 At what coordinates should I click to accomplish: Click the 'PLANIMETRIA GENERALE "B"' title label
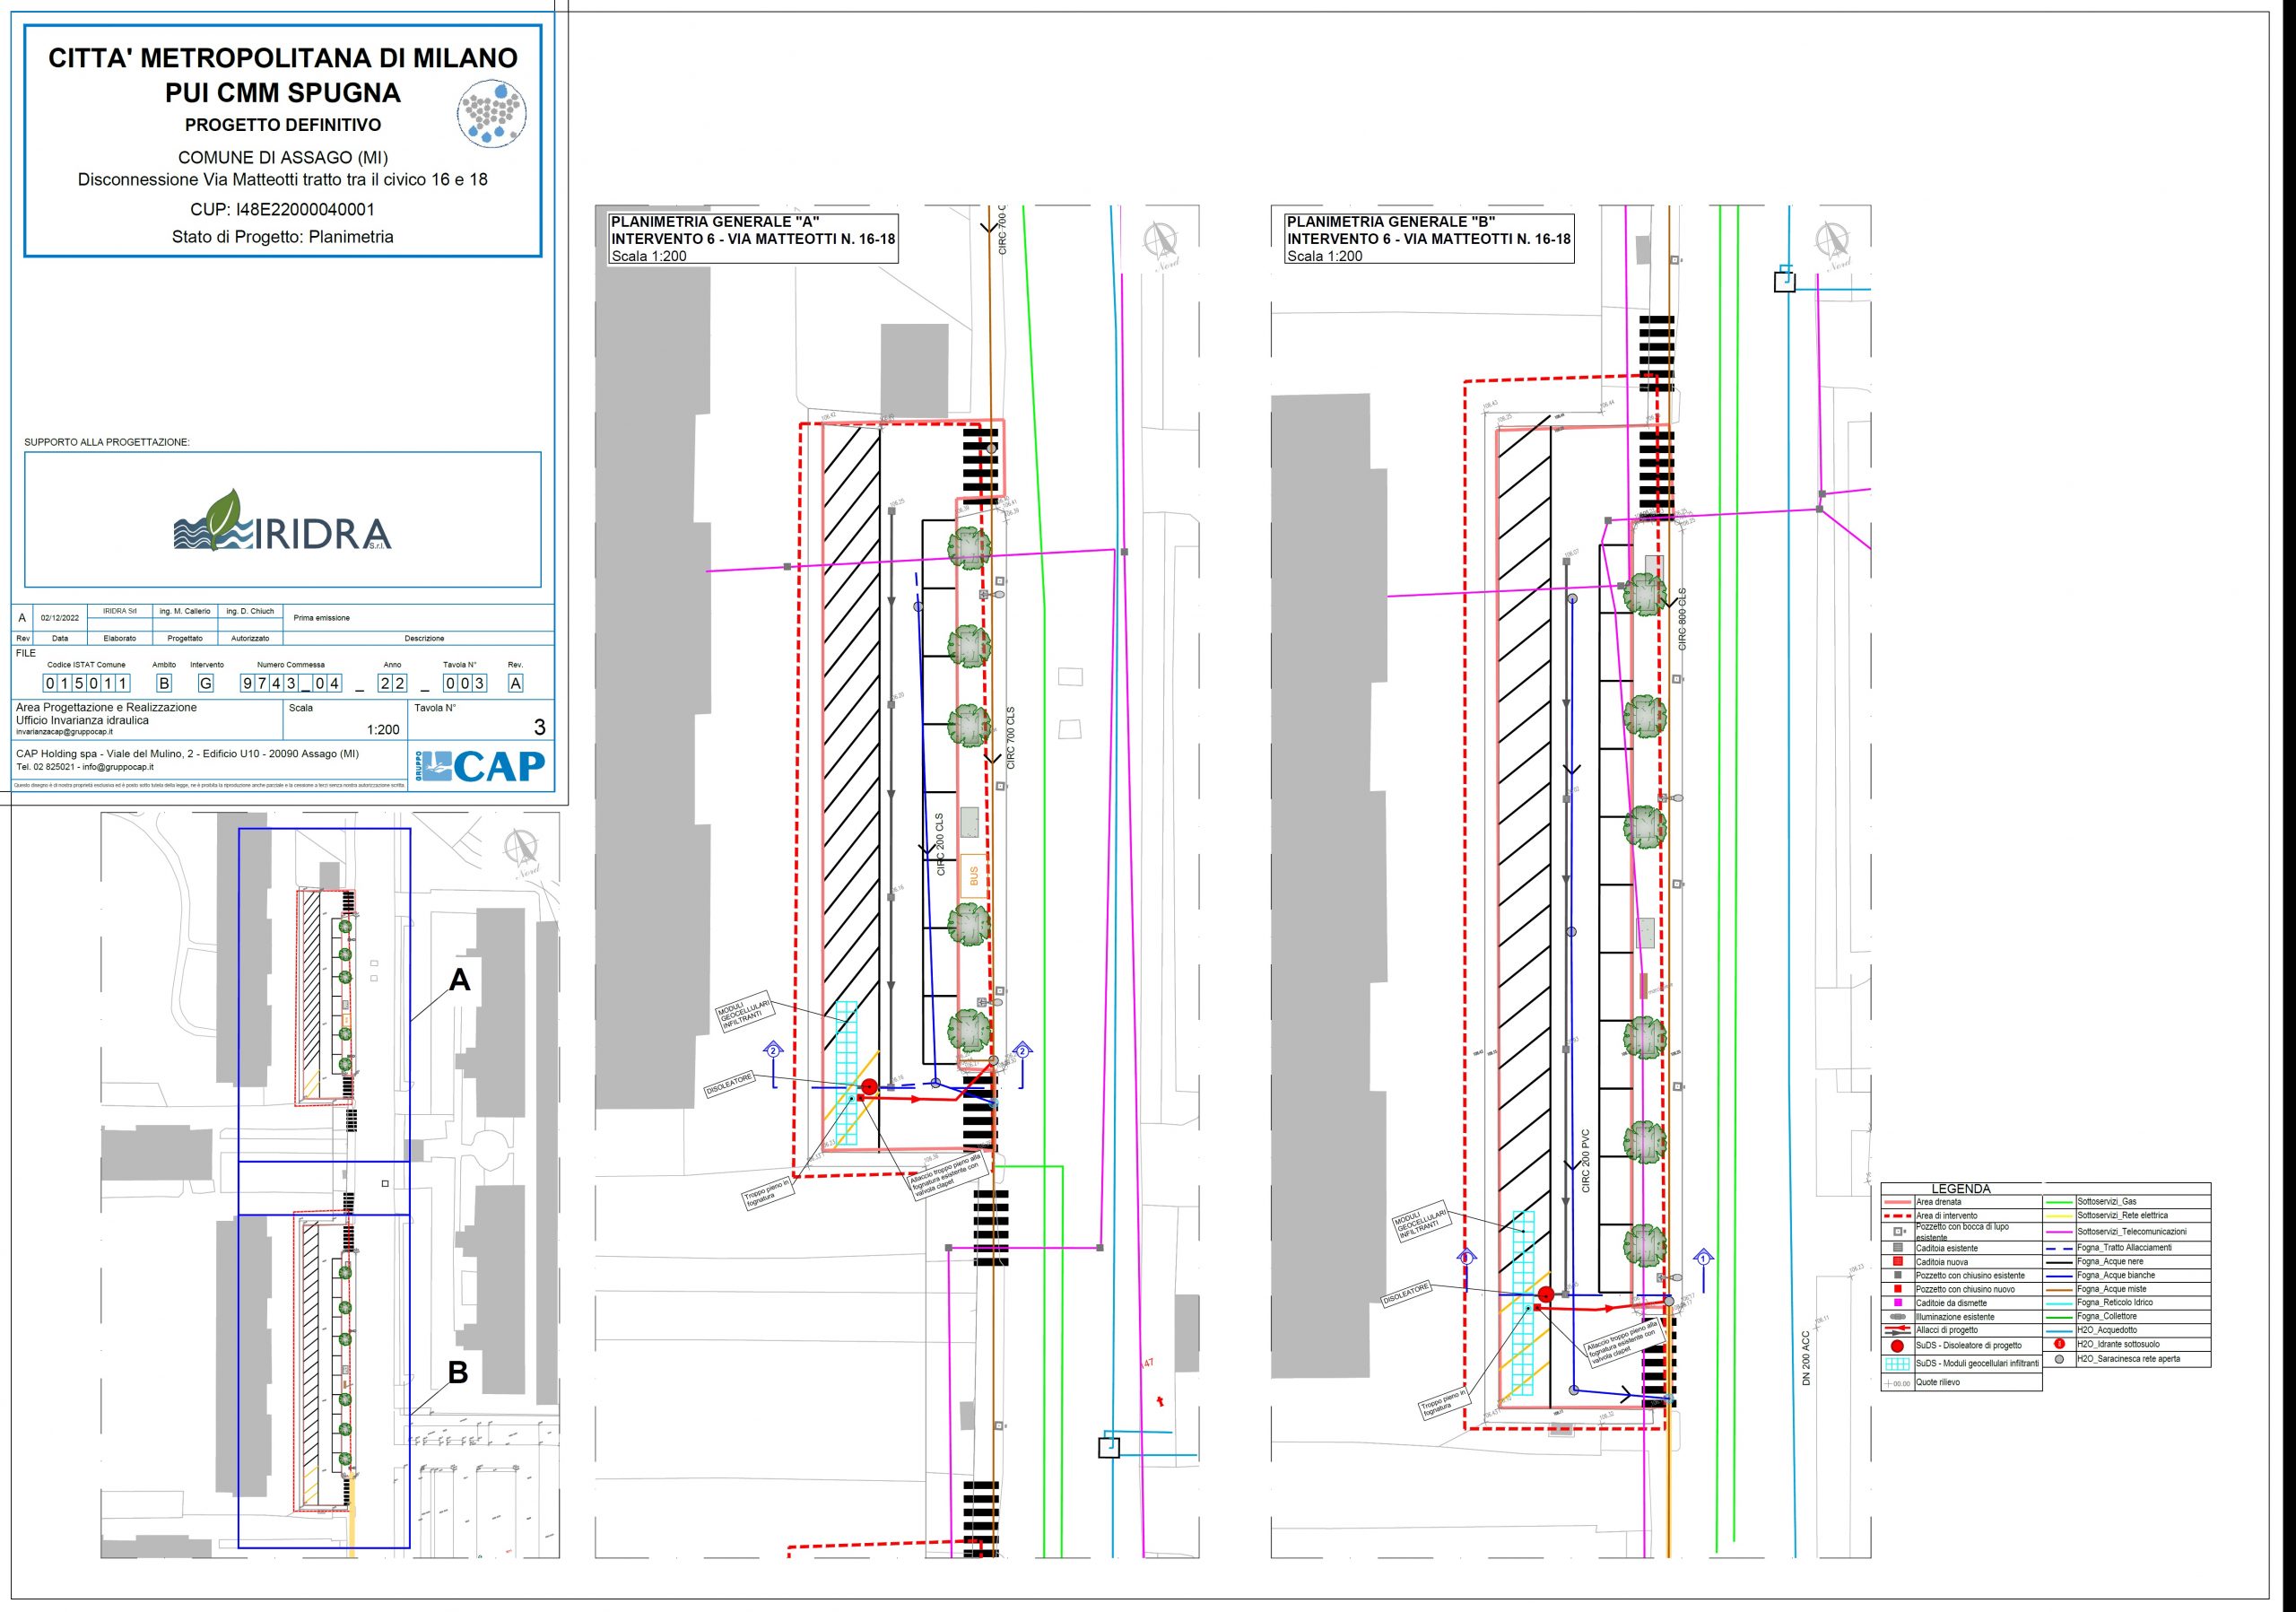(1390, 222)
